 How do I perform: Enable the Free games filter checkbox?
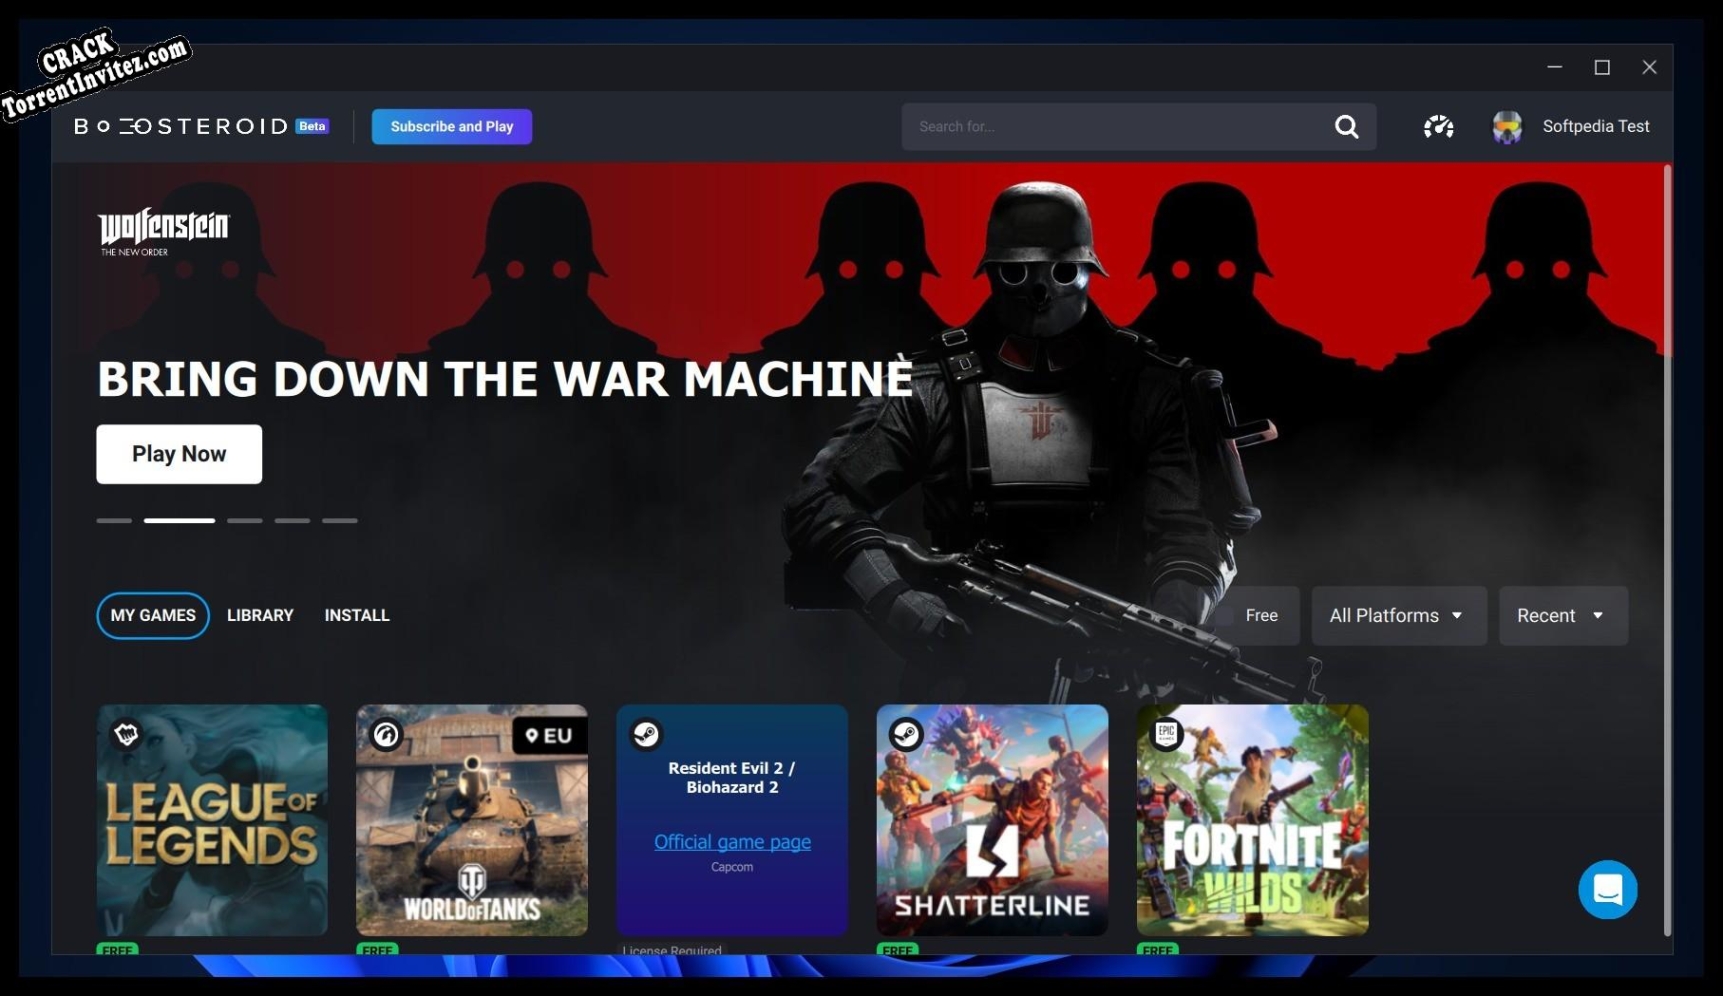pyautogui.click(x=1226, y=616)
